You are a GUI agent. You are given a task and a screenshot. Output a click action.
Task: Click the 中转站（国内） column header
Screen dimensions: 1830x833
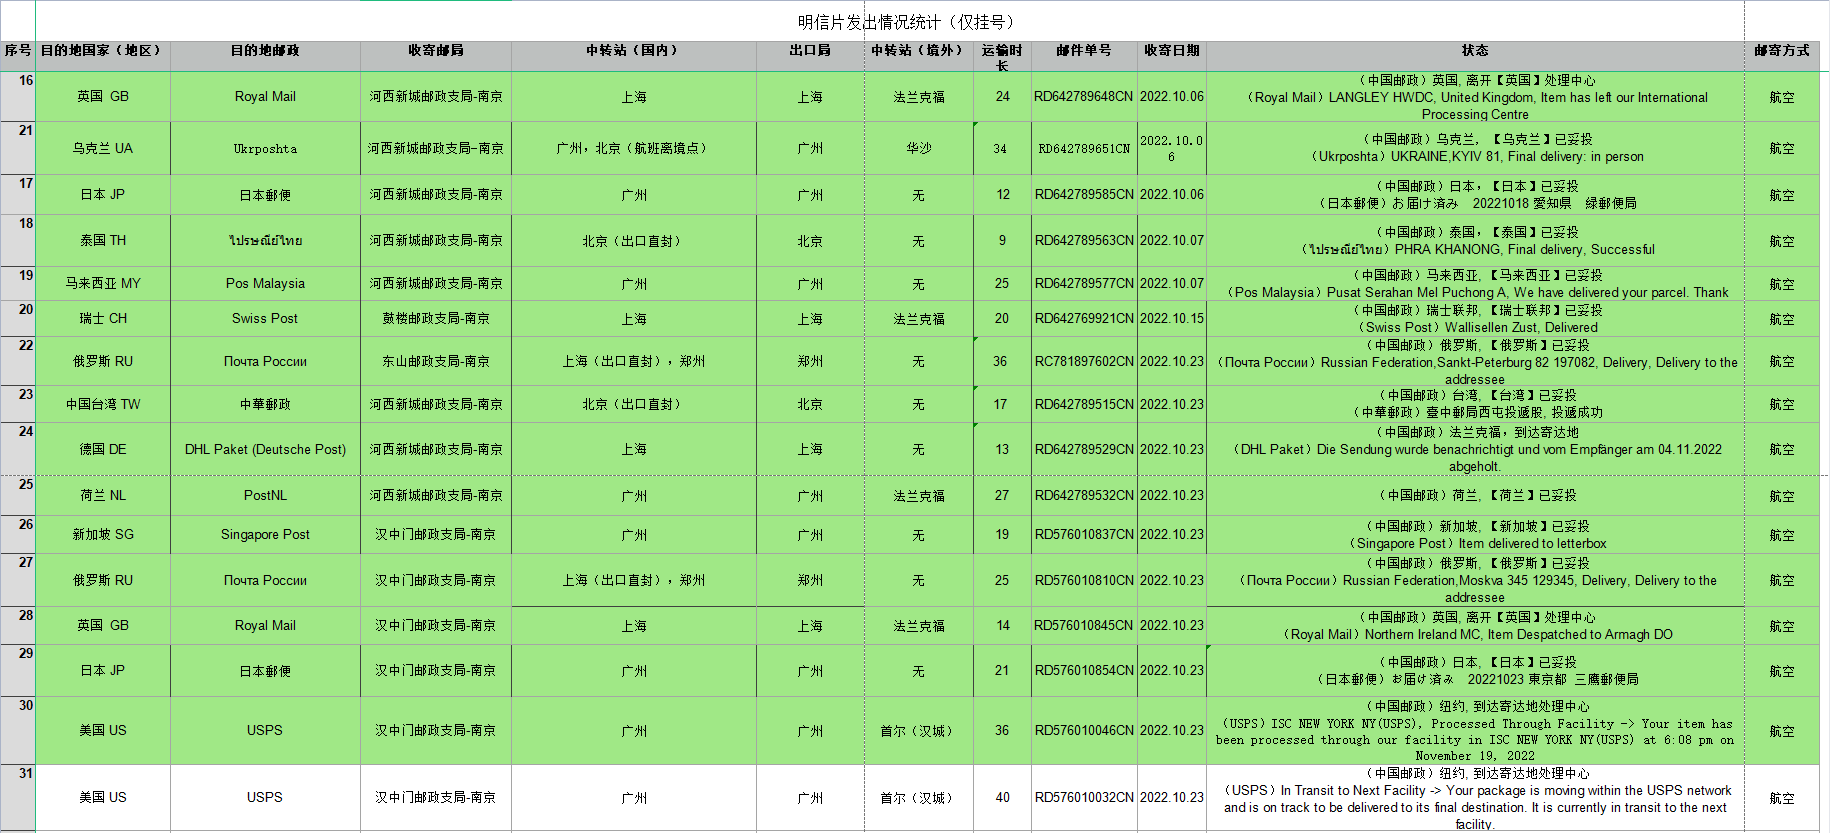pyautogui.click(x=633, y=51)
